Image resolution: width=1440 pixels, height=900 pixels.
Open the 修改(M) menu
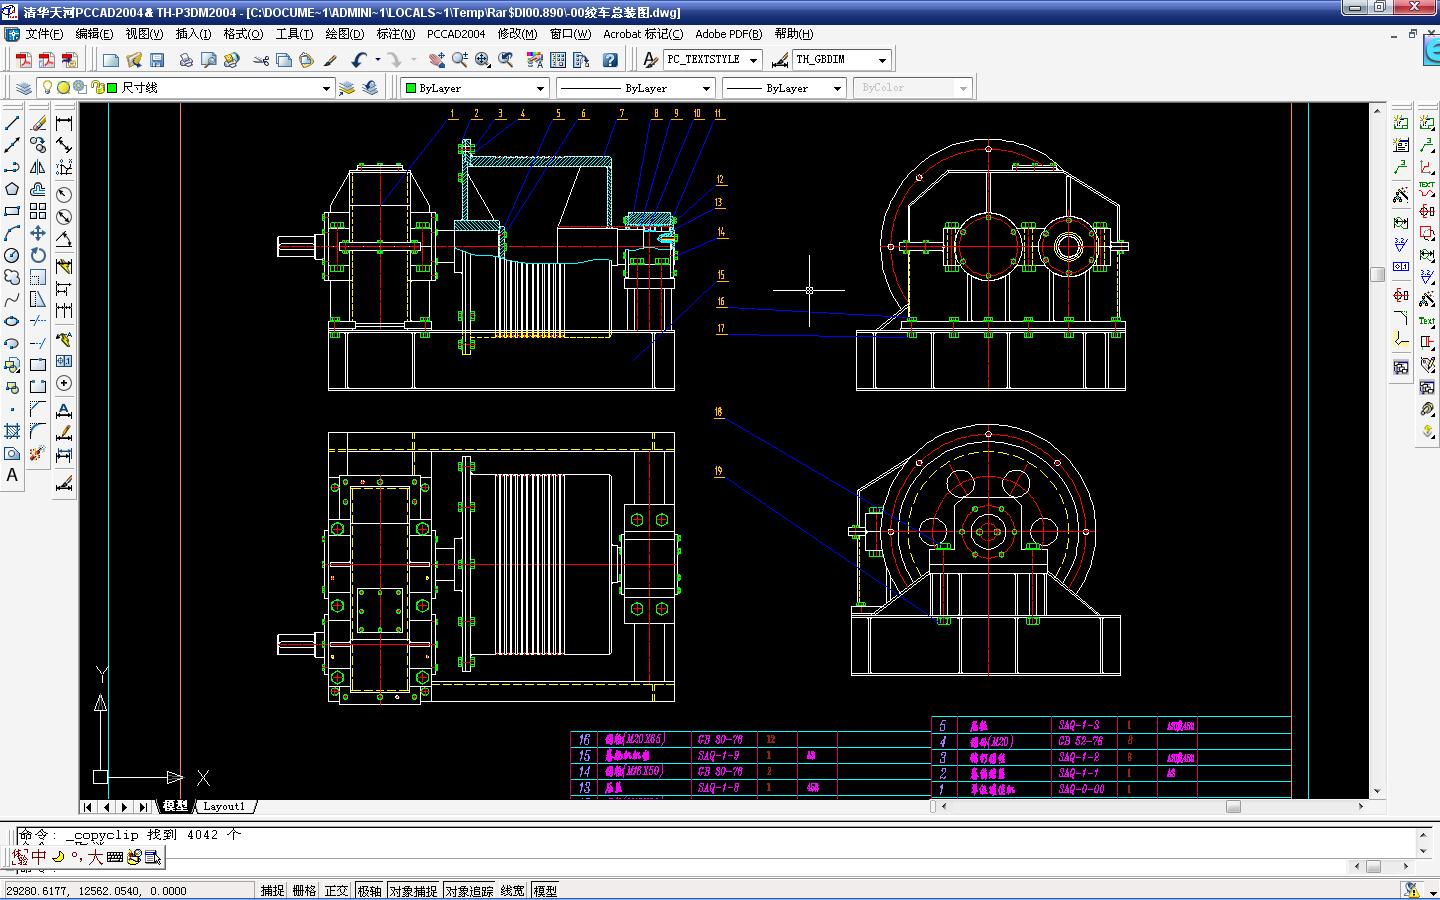click(x=517, y=34)
